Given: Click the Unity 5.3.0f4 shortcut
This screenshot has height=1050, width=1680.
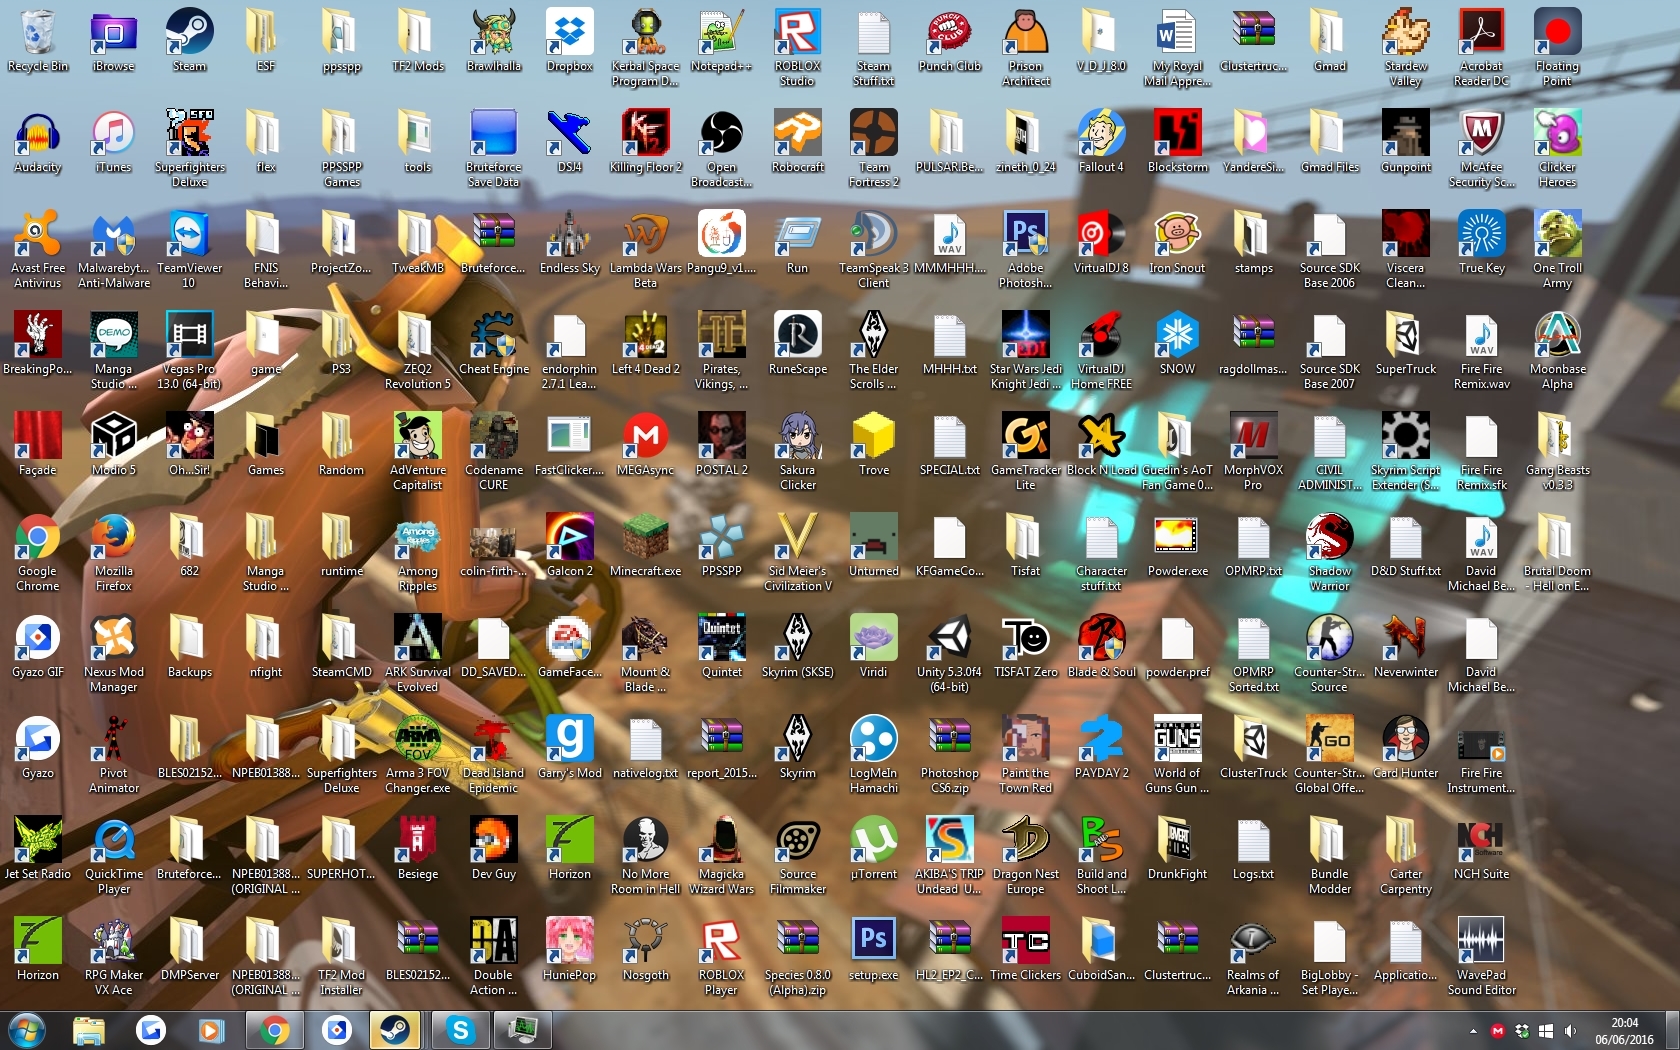Looking at the screenshot, I should click(x=950, y=654).
